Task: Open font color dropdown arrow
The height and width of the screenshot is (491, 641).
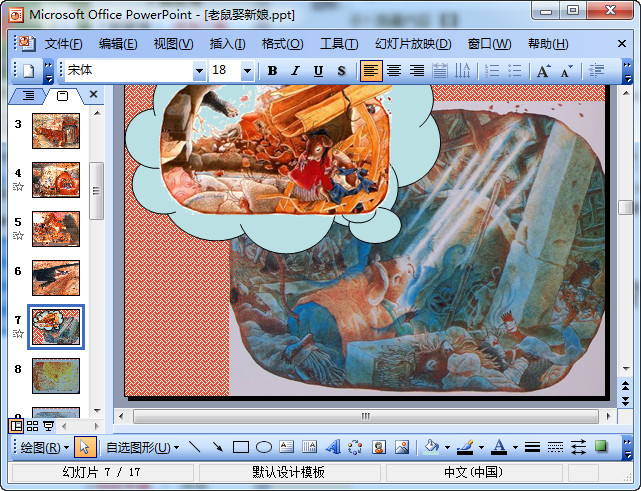Action: (515, 447)
